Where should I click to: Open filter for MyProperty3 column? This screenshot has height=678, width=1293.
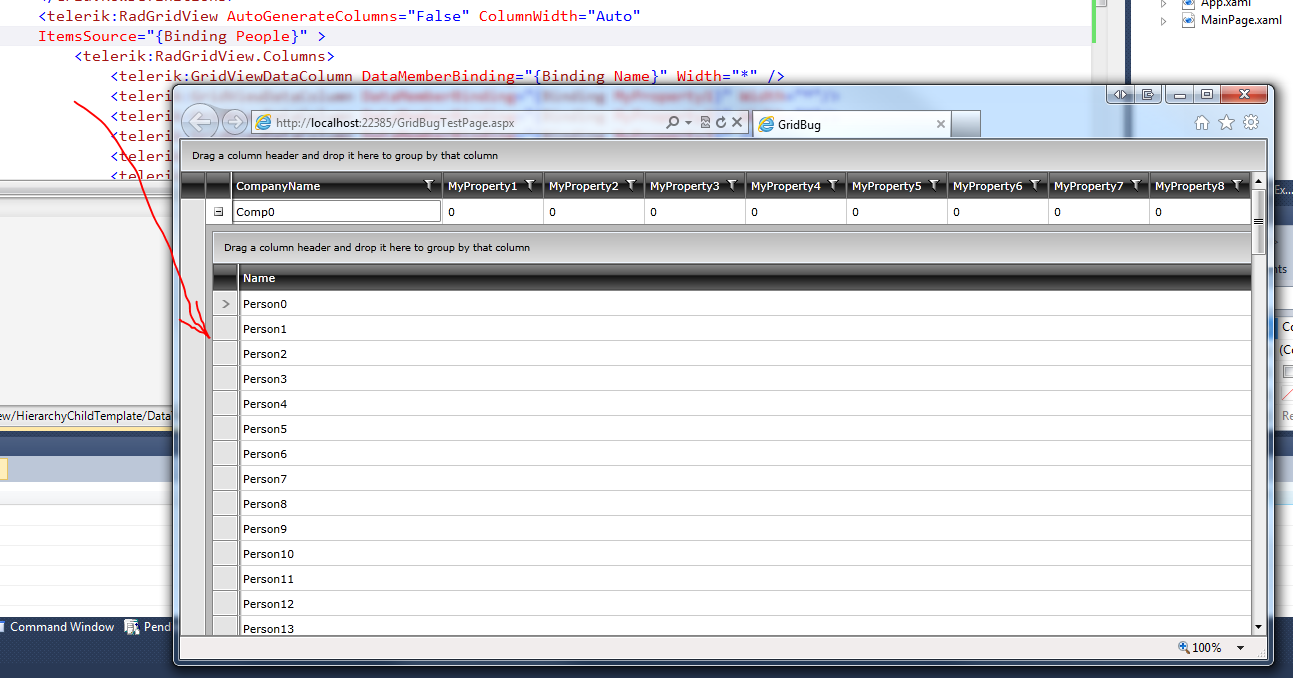[732, 186]
